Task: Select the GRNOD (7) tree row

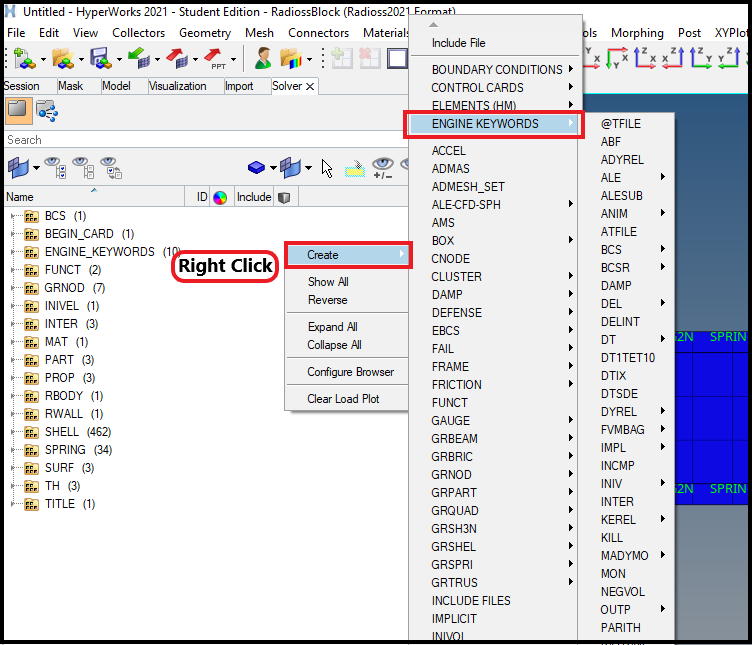Action: 75,288
